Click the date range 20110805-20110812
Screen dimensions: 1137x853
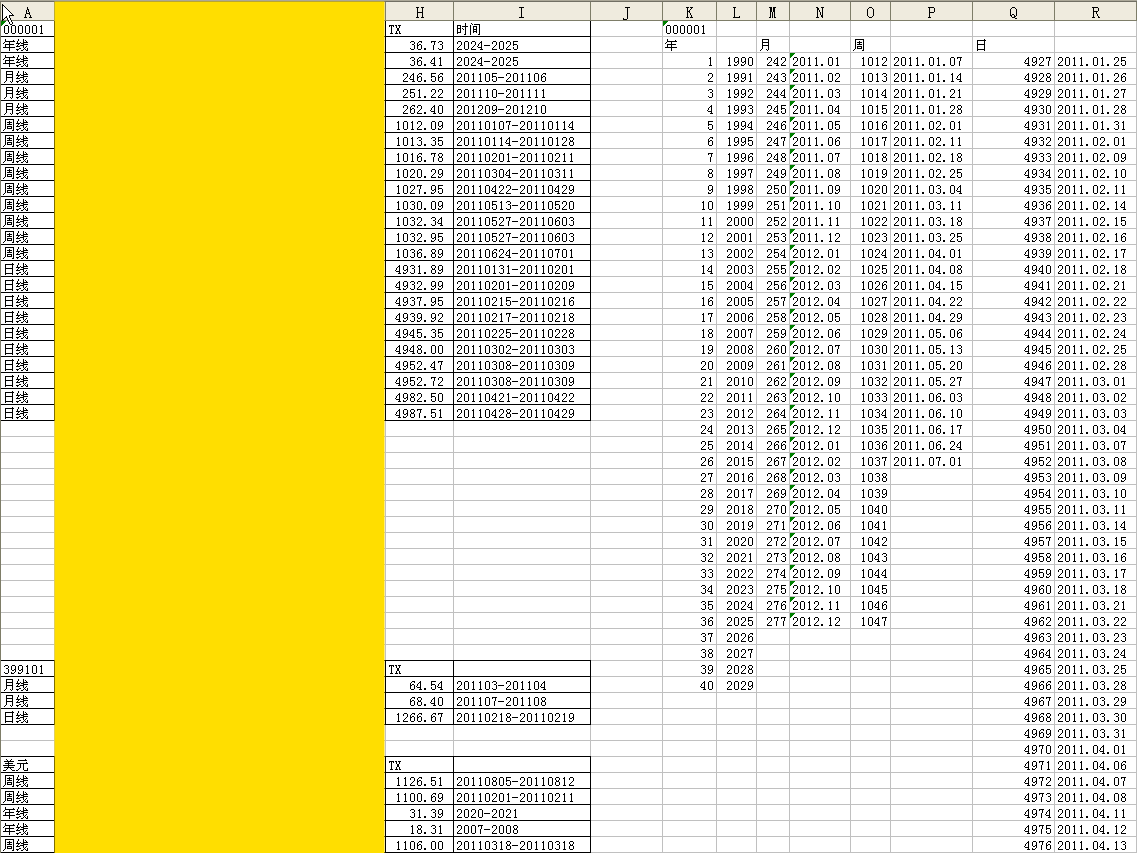pos(521,782)
